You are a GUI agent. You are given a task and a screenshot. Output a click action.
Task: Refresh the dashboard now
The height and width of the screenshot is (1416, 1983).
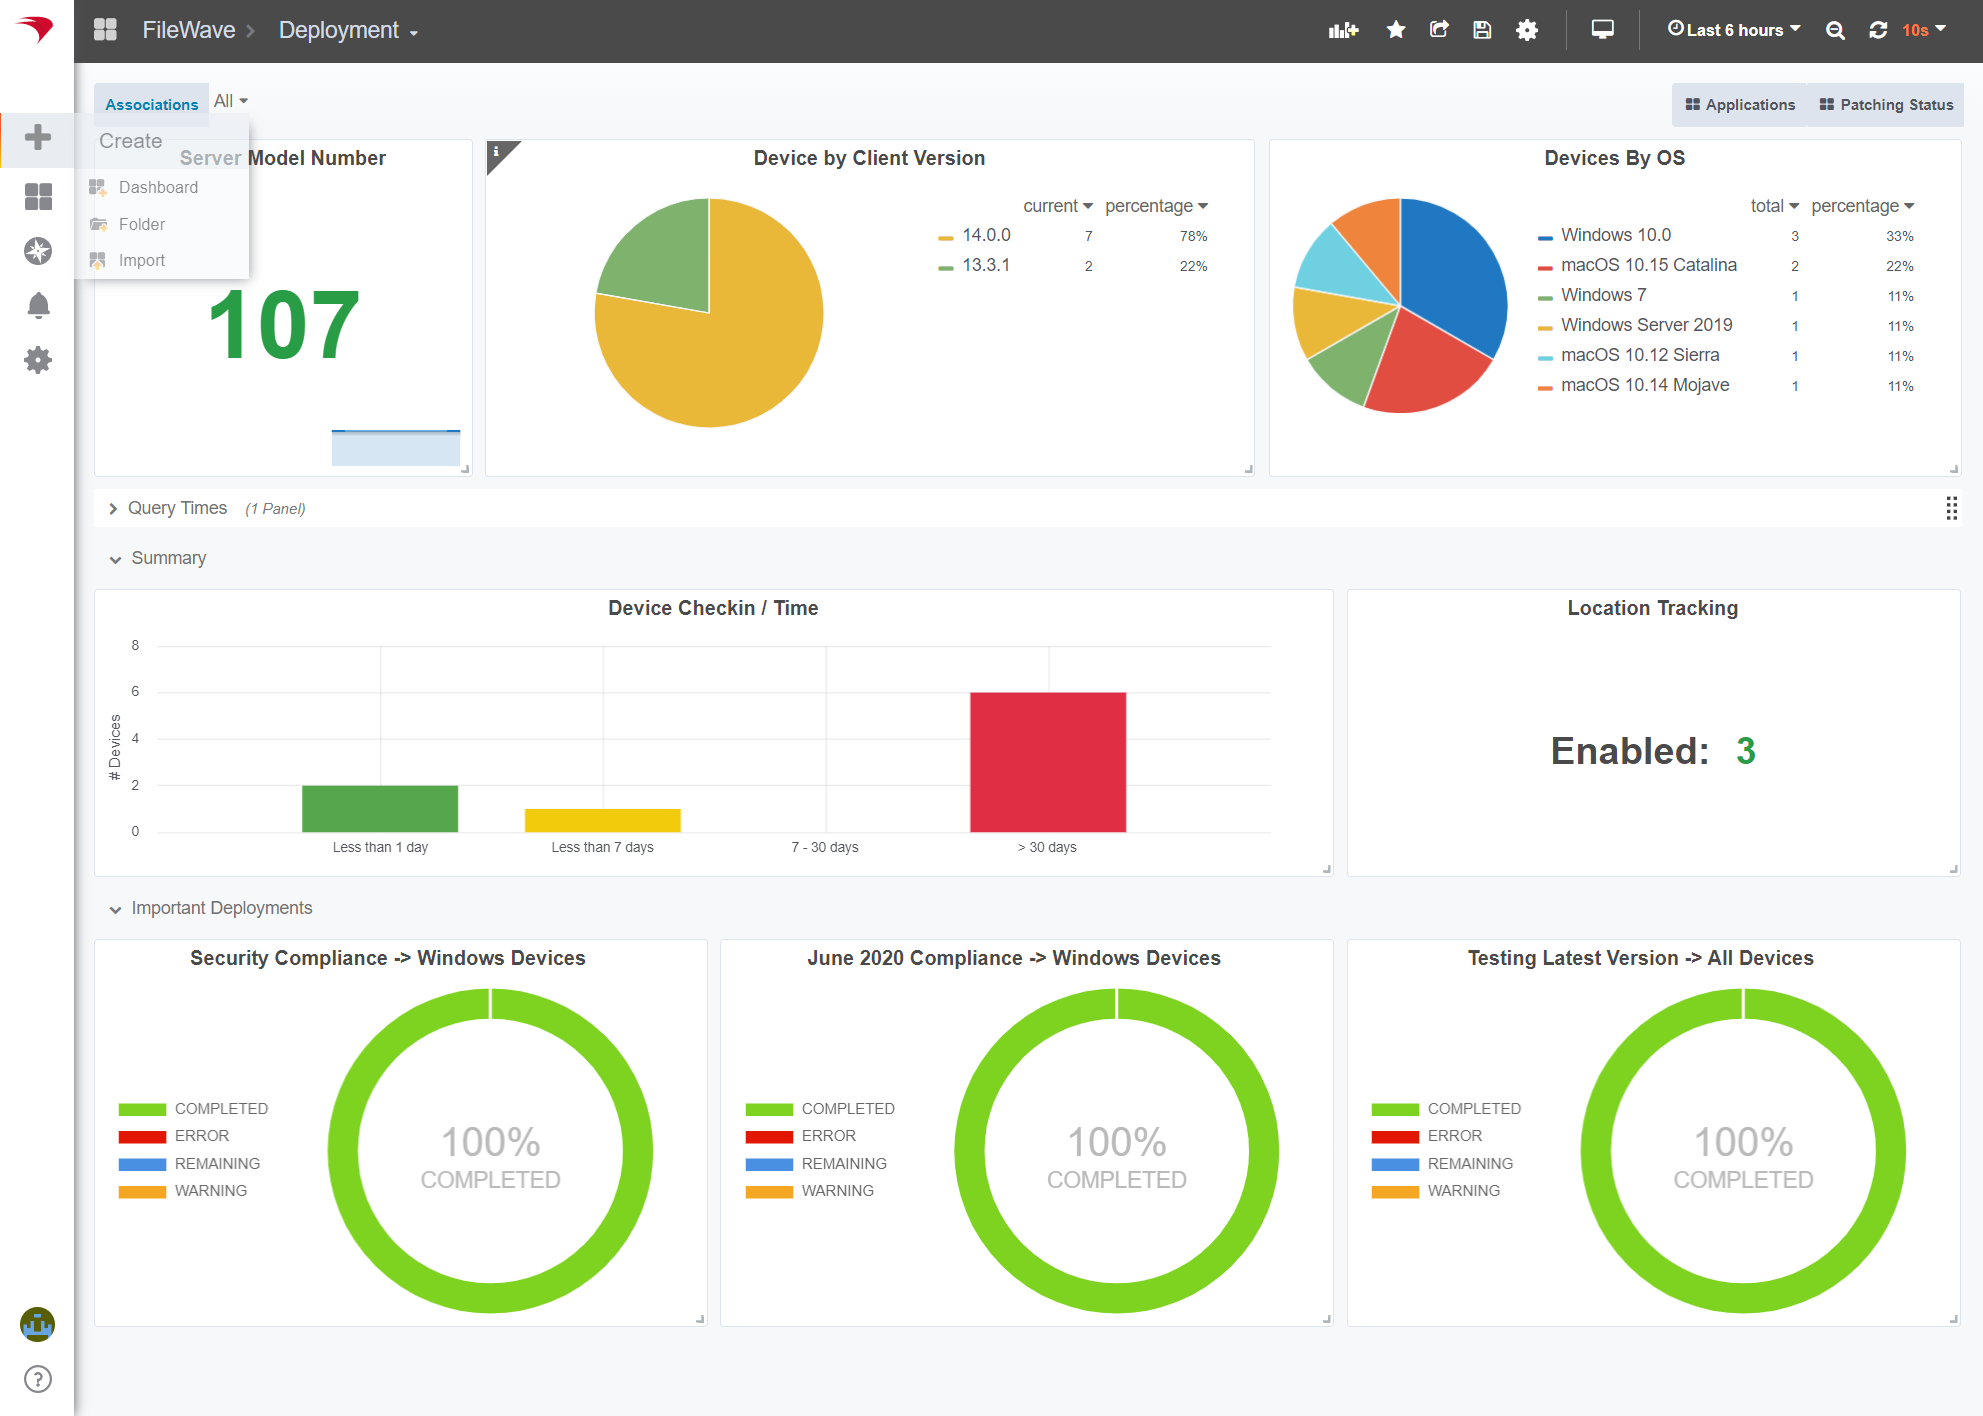(1878, 30)
